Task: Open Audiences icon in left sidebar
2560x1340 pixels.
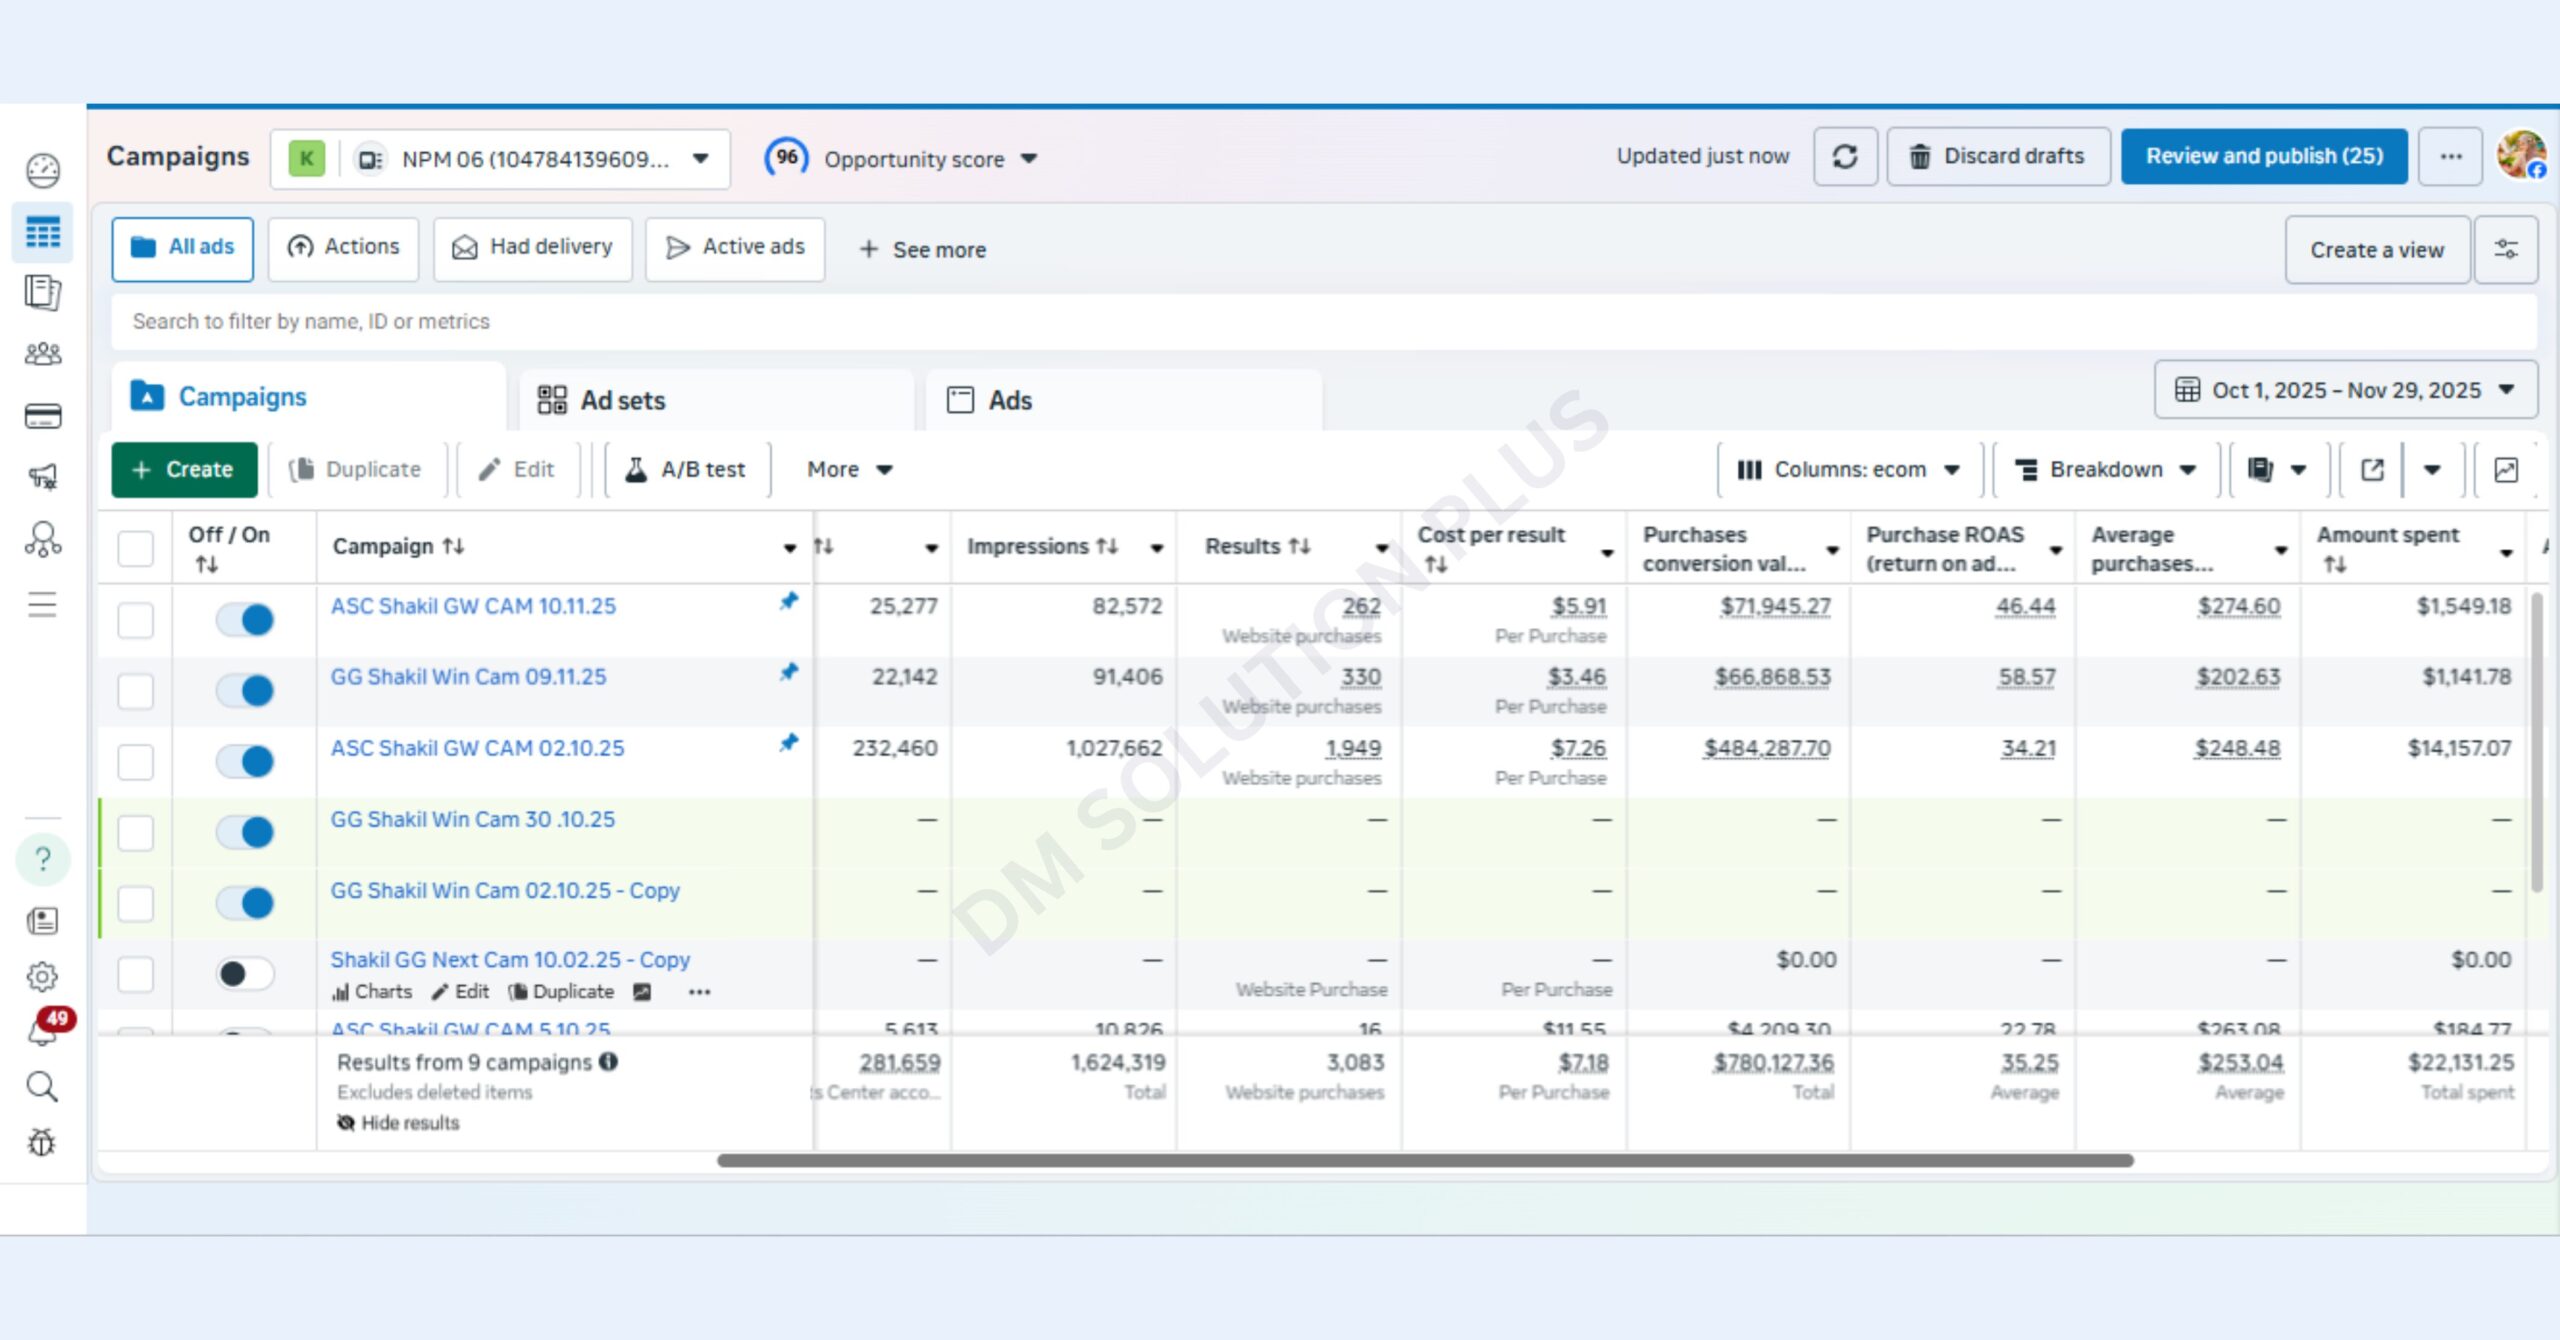Action: tap(42, 353)
